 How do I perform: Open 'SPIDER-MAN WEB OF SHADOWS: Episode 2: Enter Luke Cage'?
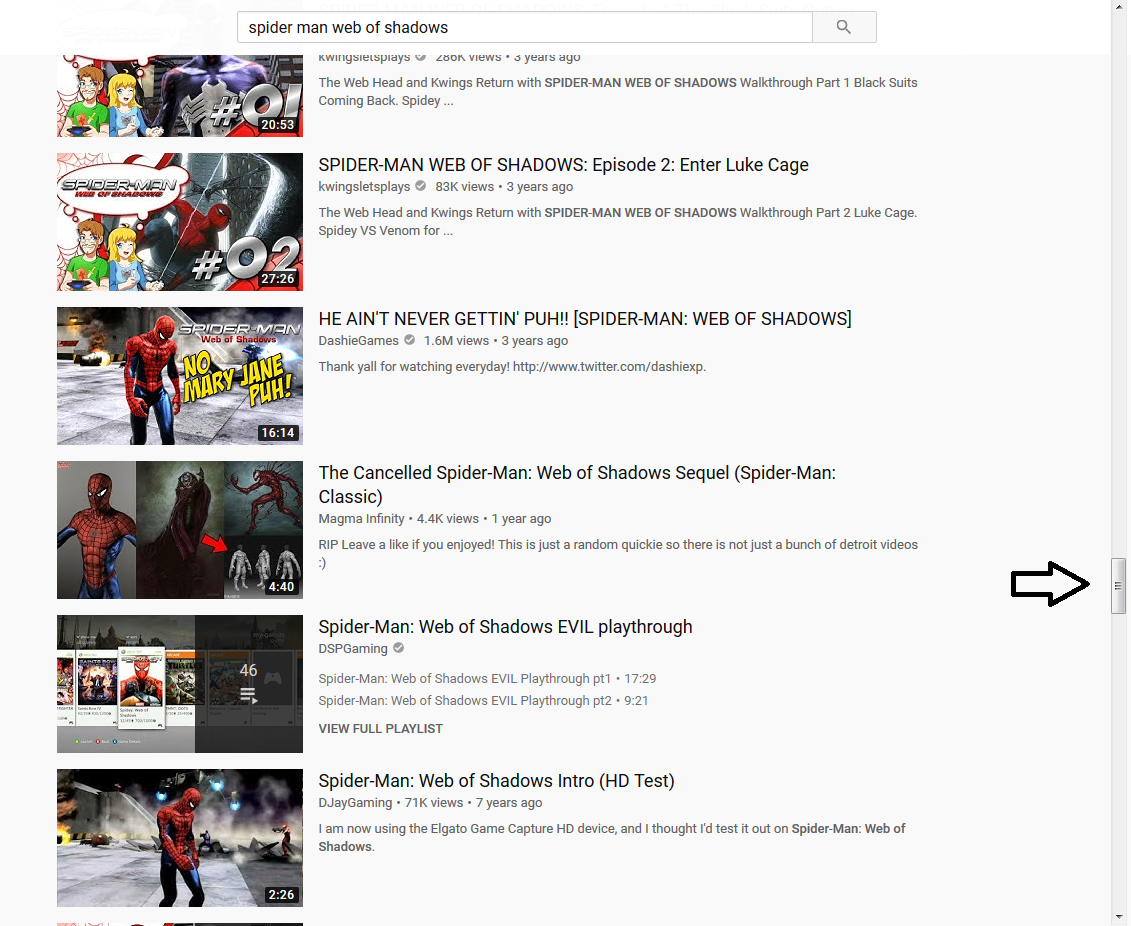click(x=563, y=165)
